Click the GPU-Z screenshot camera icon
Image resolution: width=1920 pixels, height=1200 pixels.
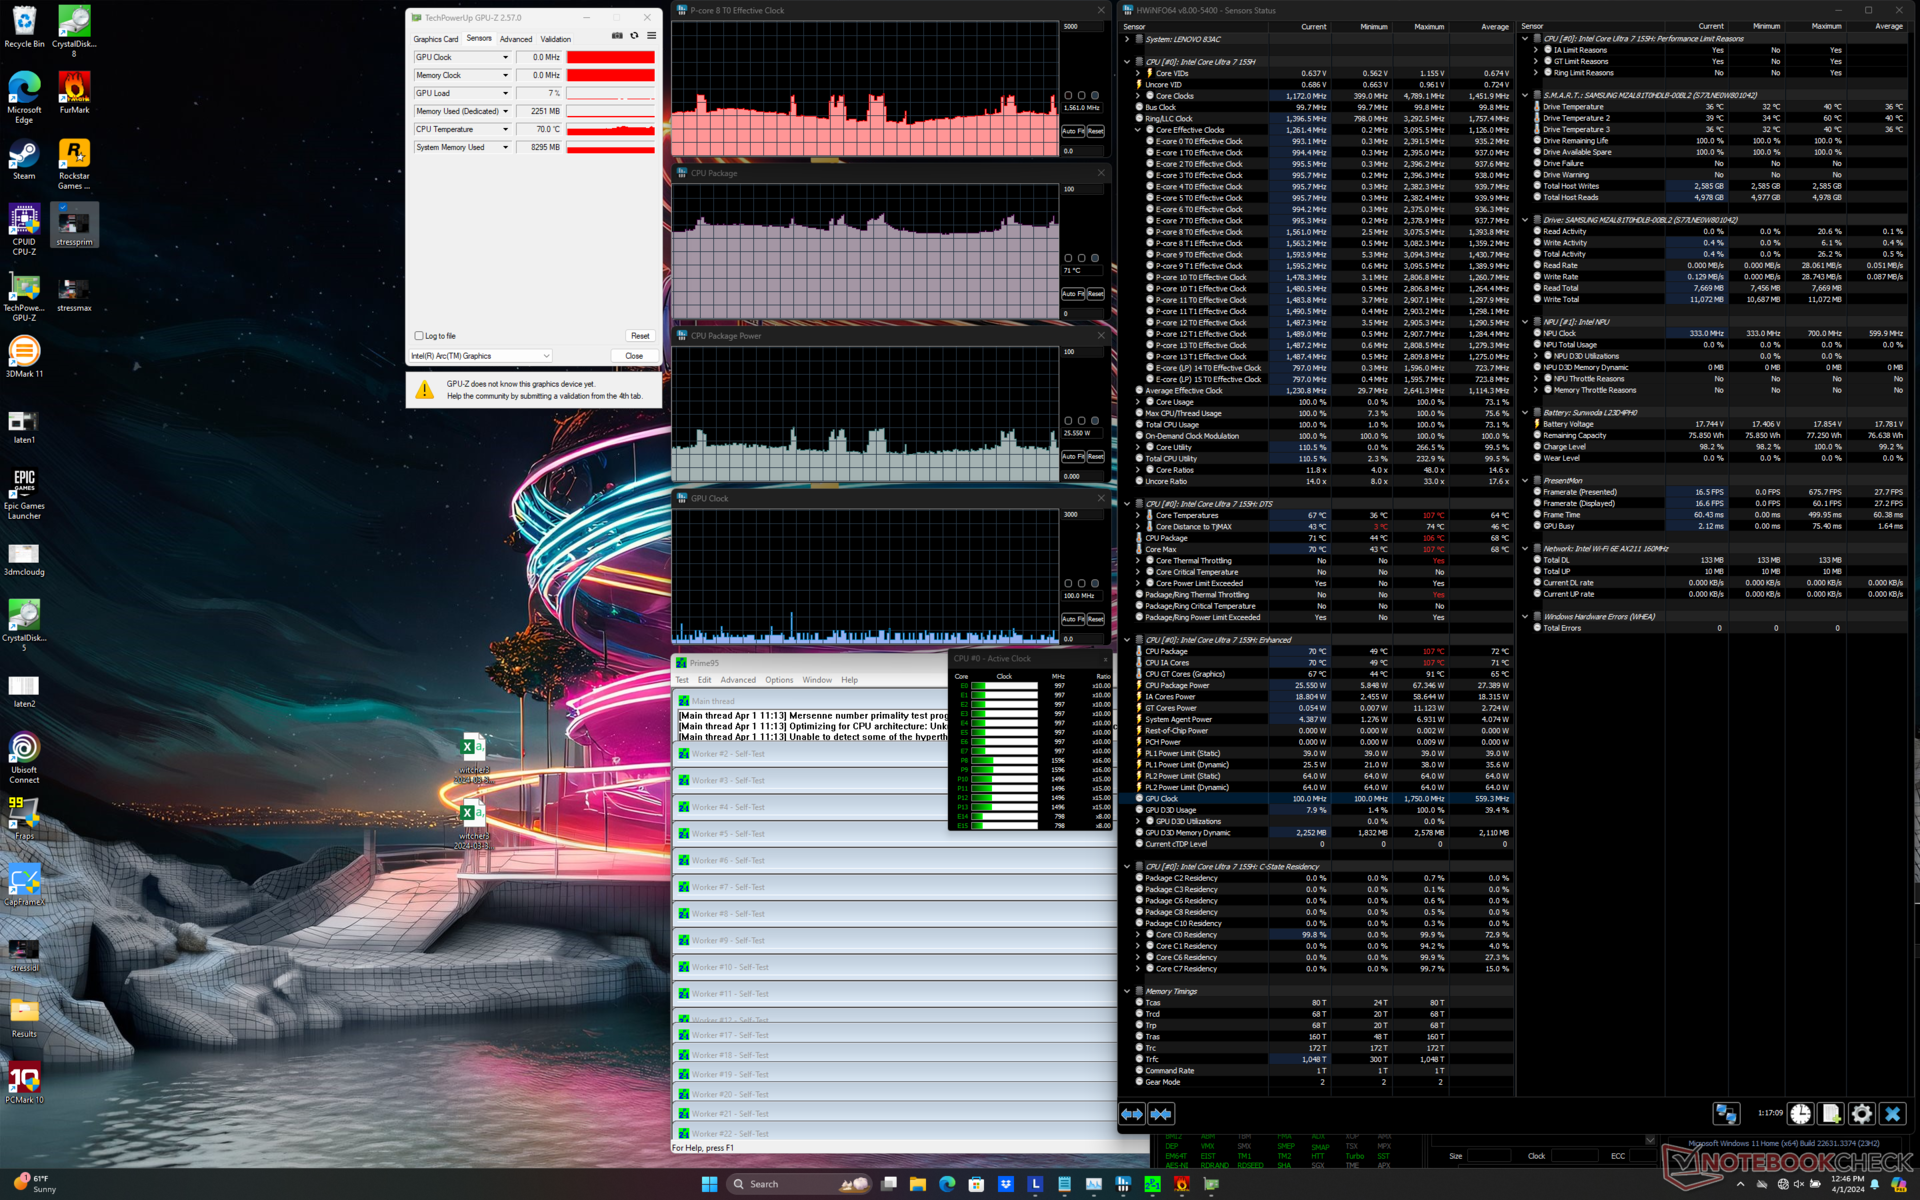click(617, 36)
